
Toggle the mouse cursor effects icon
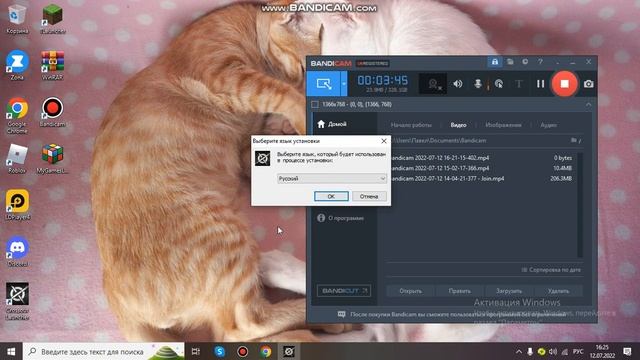point(499,84)
